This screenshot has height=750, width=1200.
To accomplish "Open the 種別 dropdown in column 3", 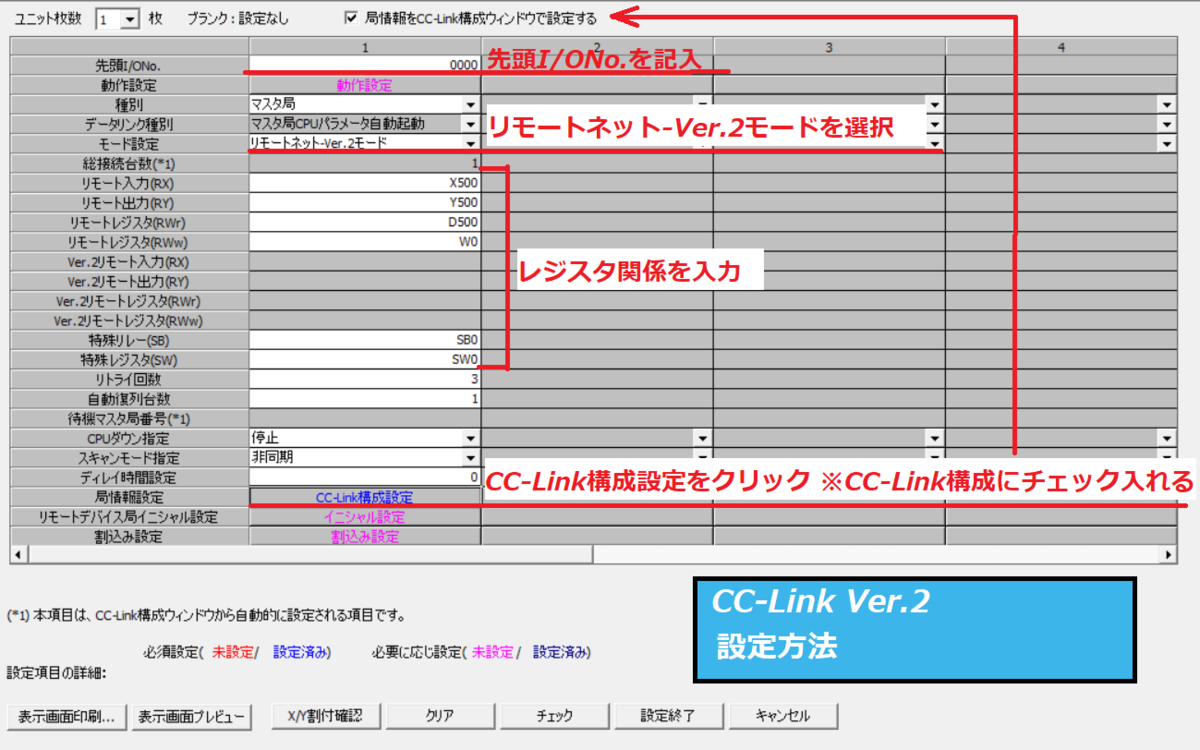I will pyautogui.click(x=935, y=104).
